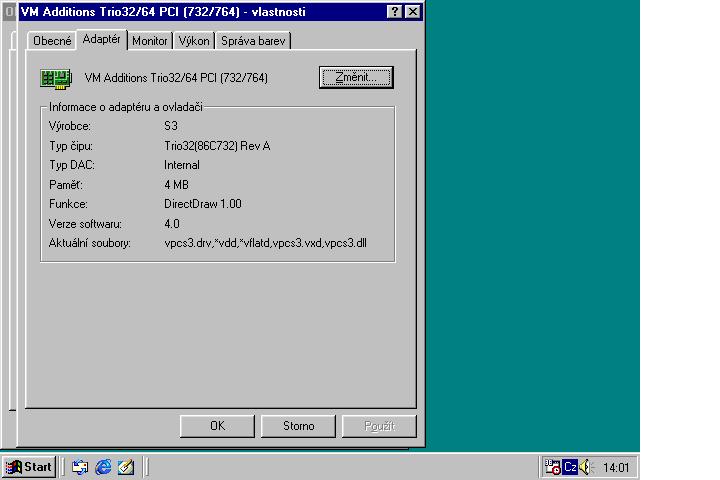Open the Správa barev tab
This screenshot has height=480, width=720.
point(253,41)
